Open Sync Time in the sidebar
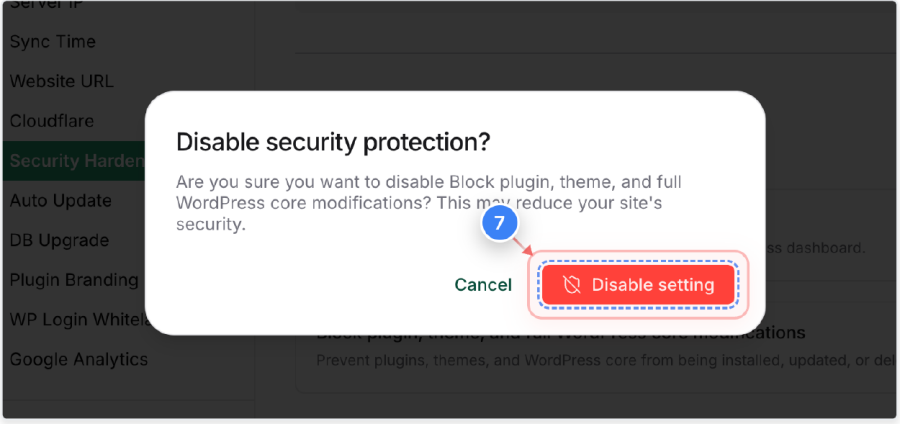Viewport: 900px width, 424px height. click(x=53, y=42)
